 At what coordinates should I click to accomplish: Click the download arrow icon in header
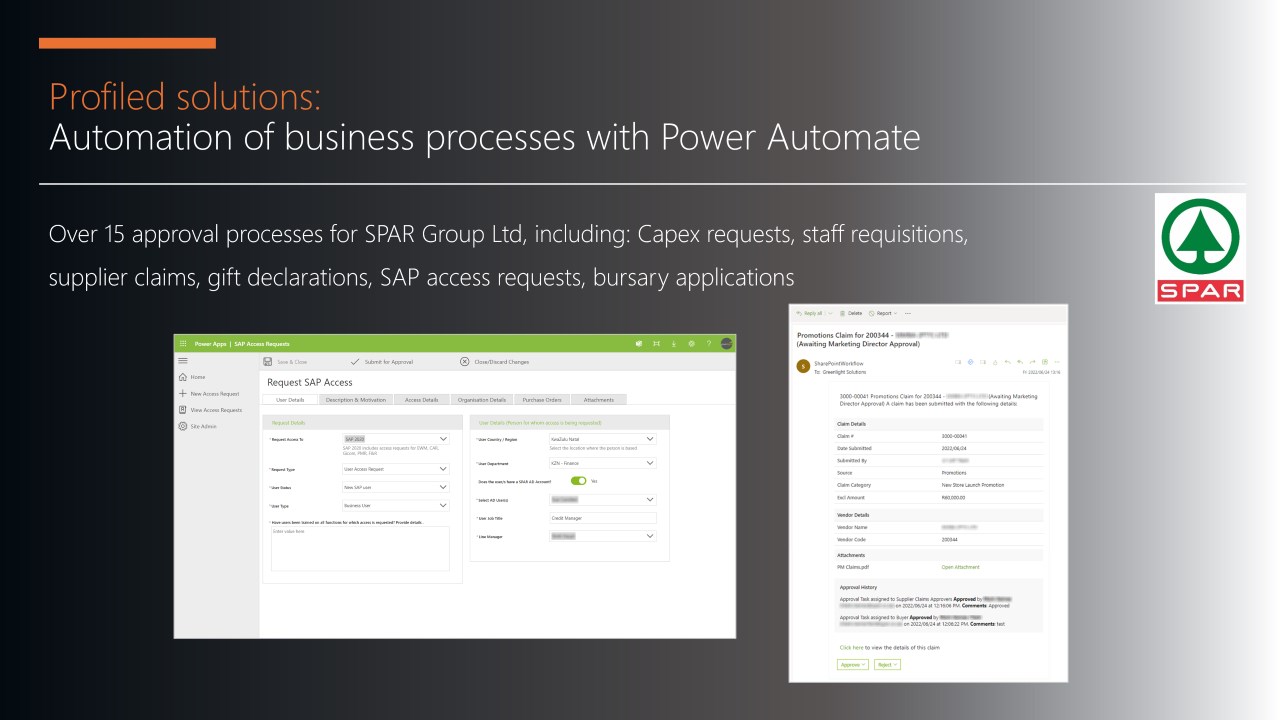click(673, 343)
